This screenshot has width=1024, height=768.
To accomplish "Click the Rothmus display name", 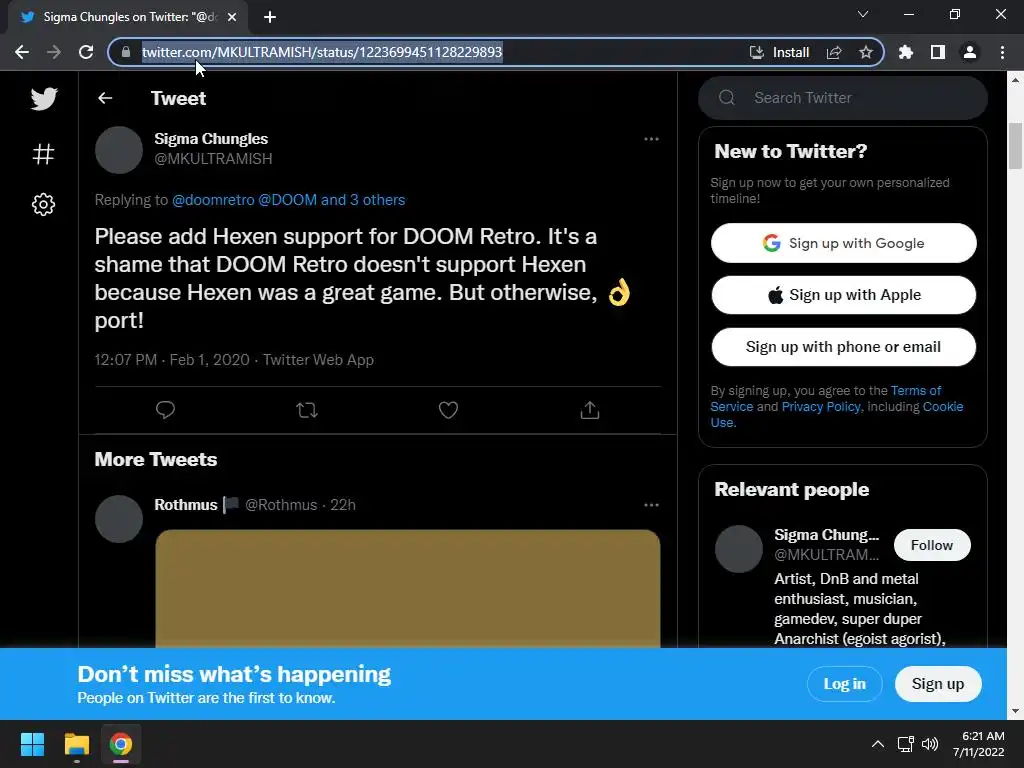I will (185, 505).
